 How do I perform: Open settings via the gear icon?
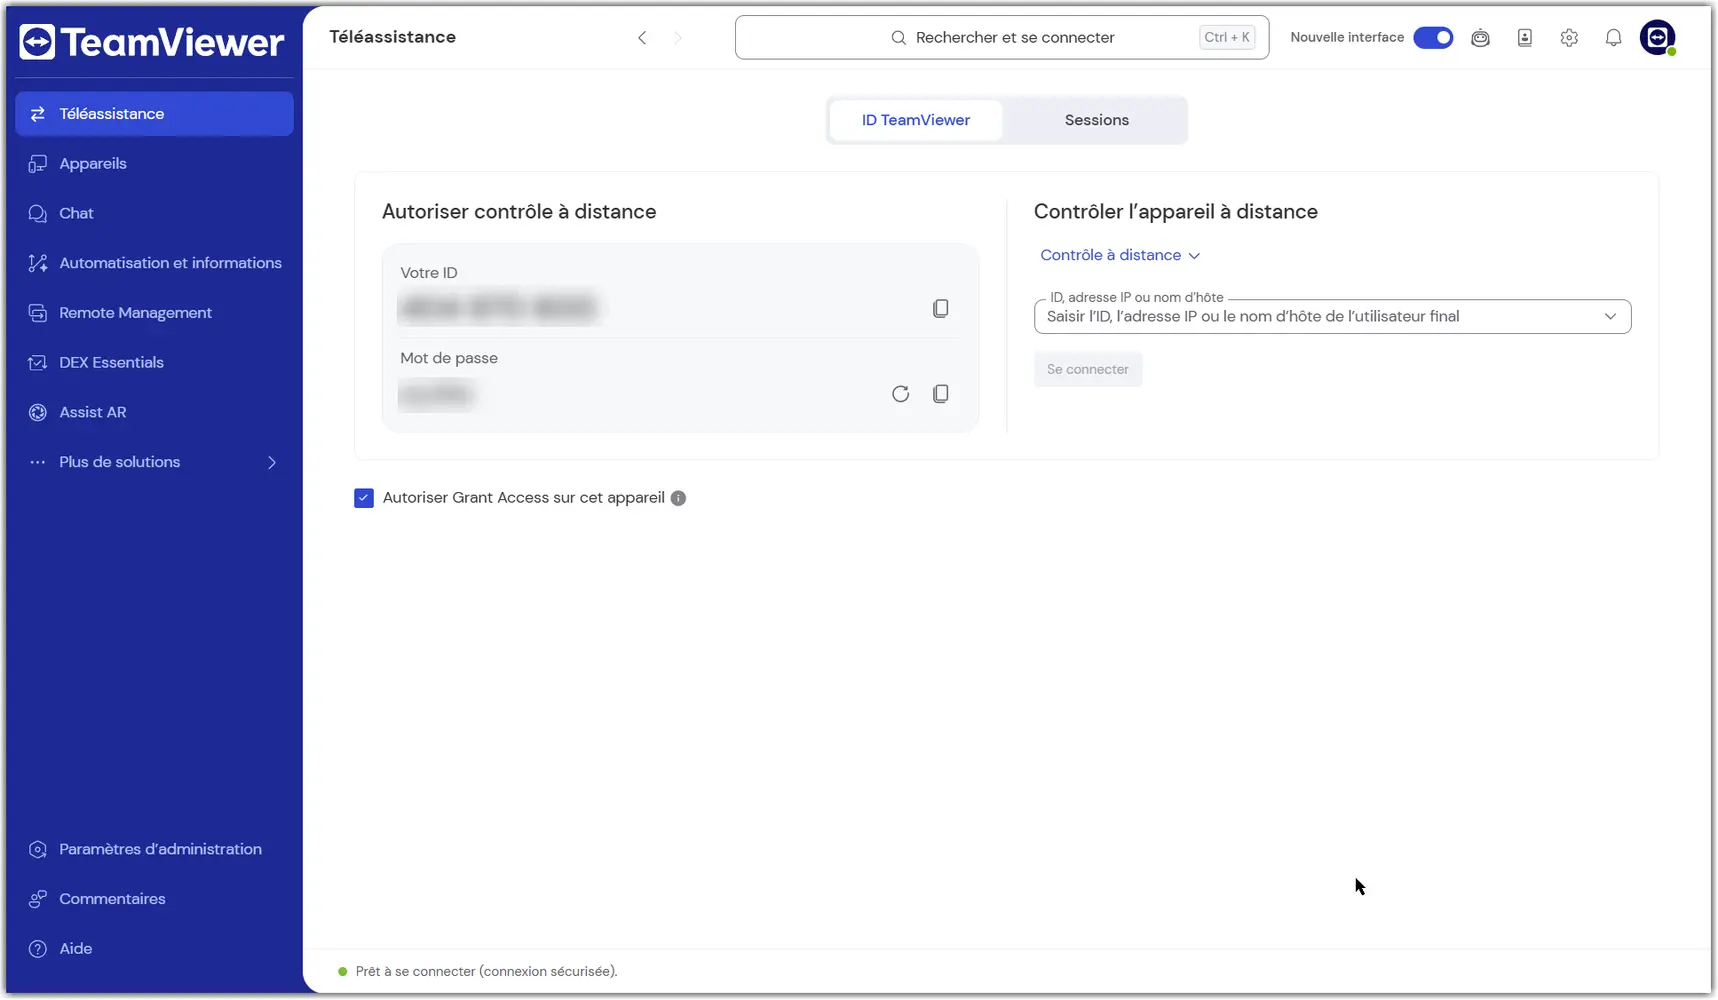click(1569, 38)
